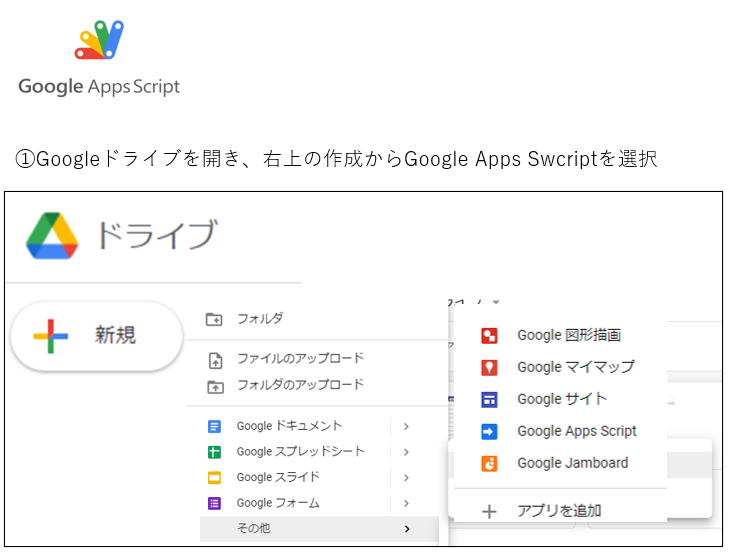730x554 pixels.
Task: Choose アプリを追加 option
Action: (561, 511)
